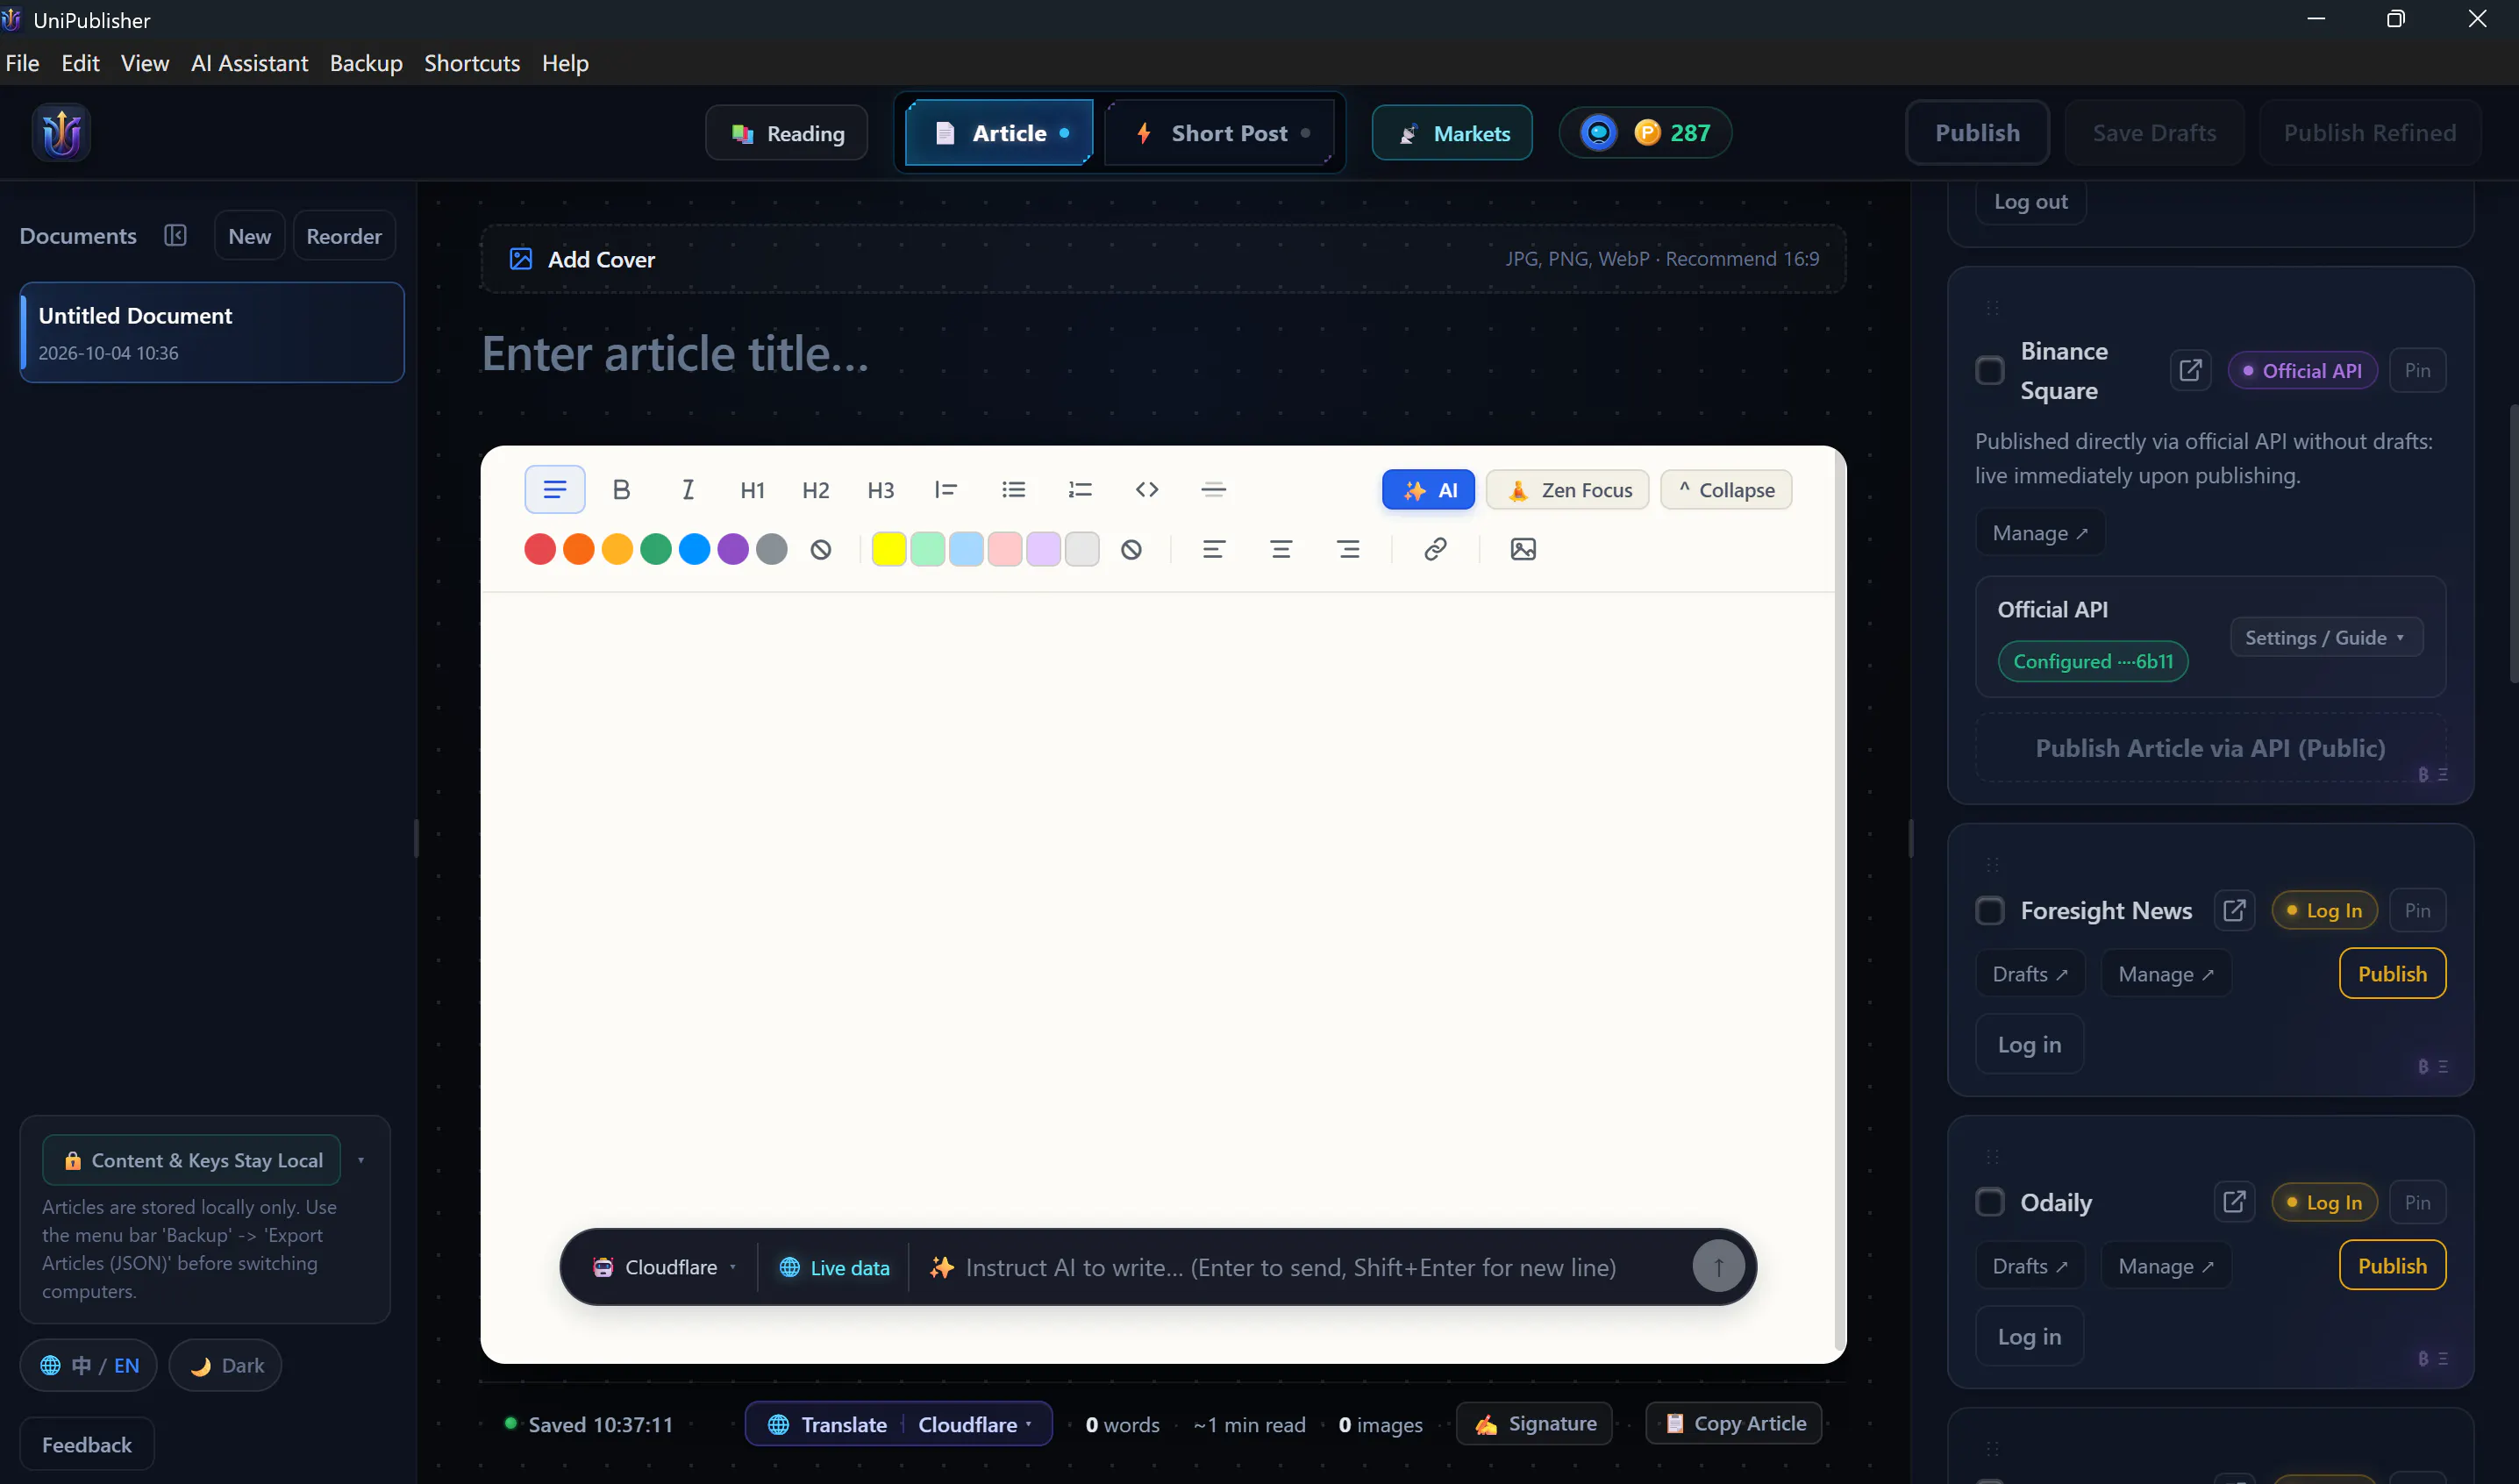This screenshot has width=2519, height=1484.
Task: Pin the Binance Square card
Action: 2417,371
